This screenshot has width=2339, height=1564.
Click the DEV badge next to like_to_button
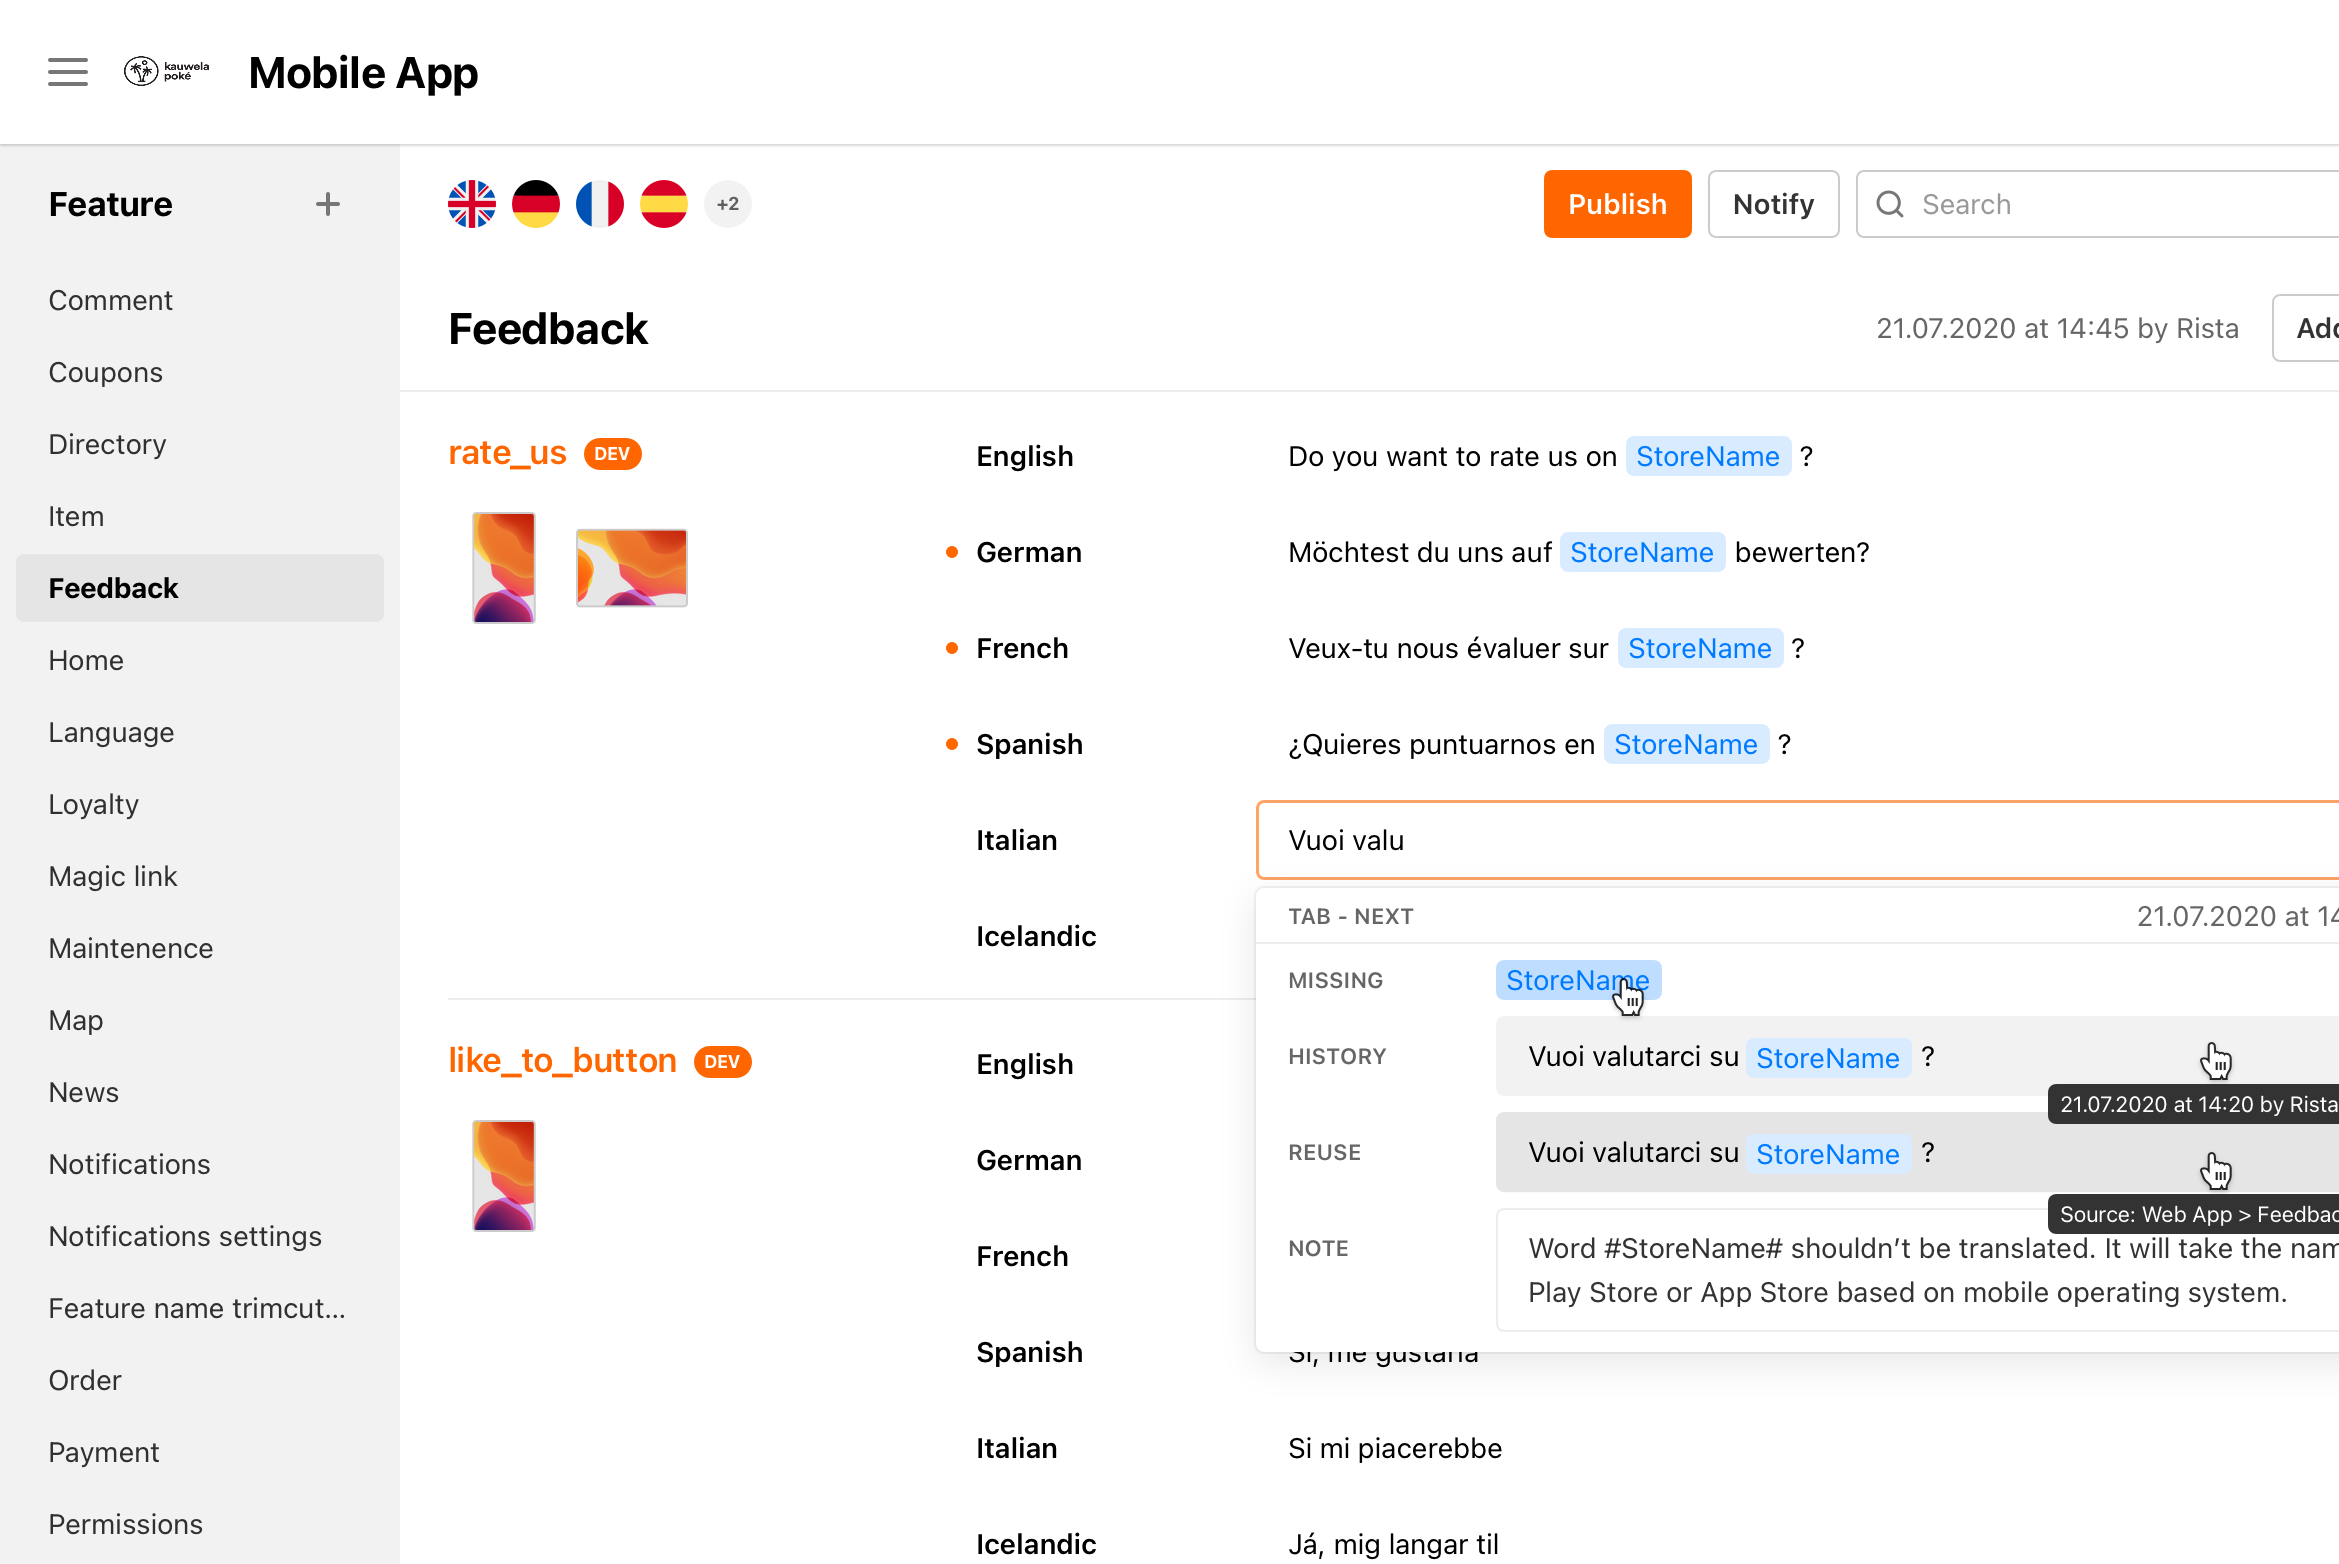[x=722, y=1062]
